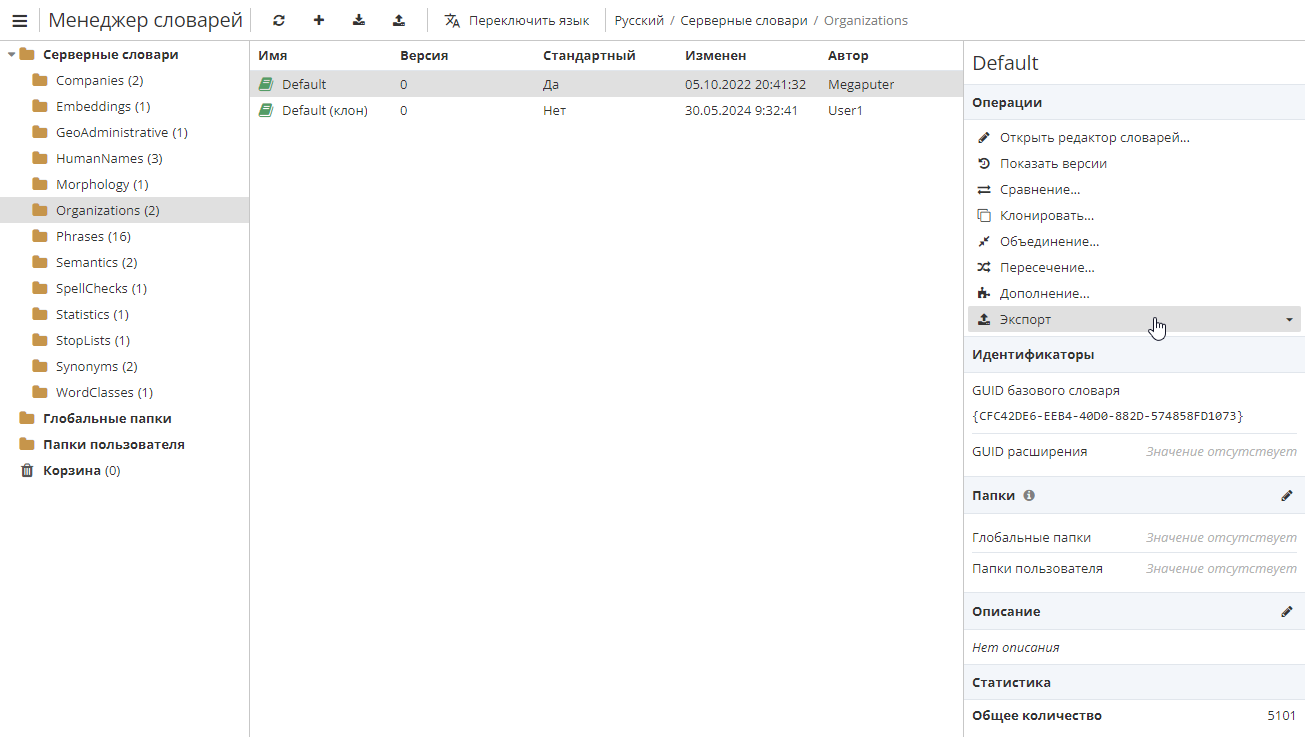Click date 05.10.2022 20:41:32 cell
Viewport: 1305px width, 737px height.
(x=745, y=84)
